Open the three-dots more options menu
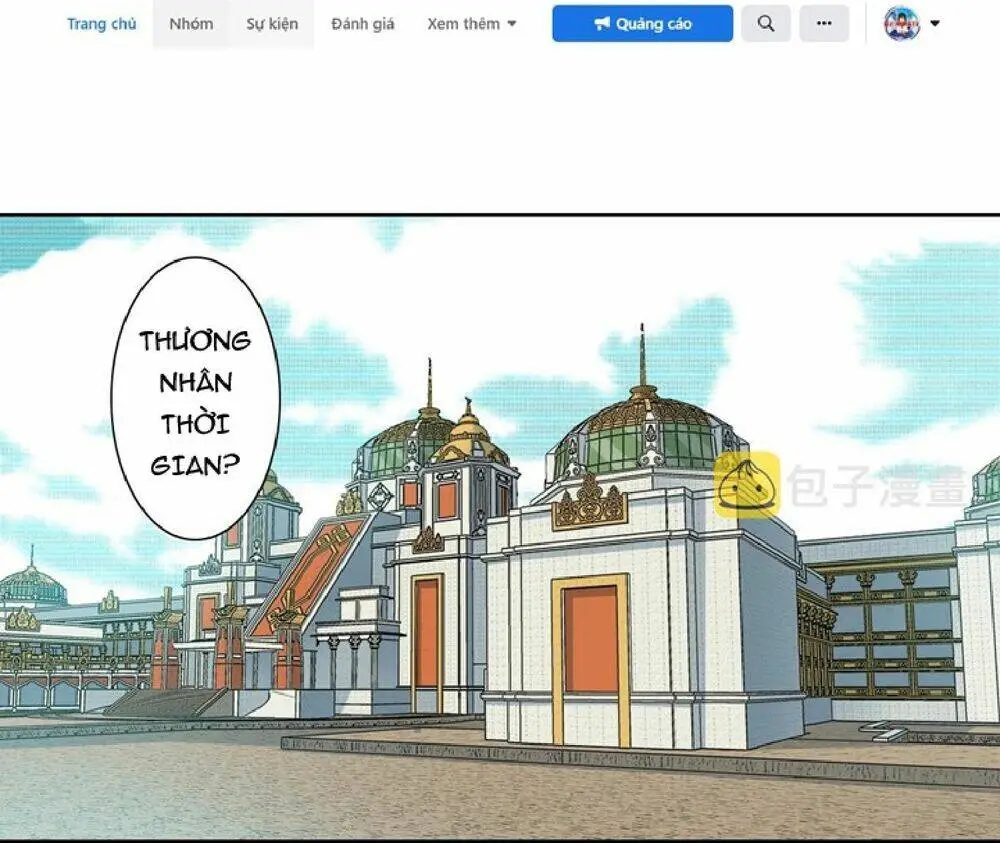Image resolution: width=1000 pixels, height=843 pixels. pos(824,24)
